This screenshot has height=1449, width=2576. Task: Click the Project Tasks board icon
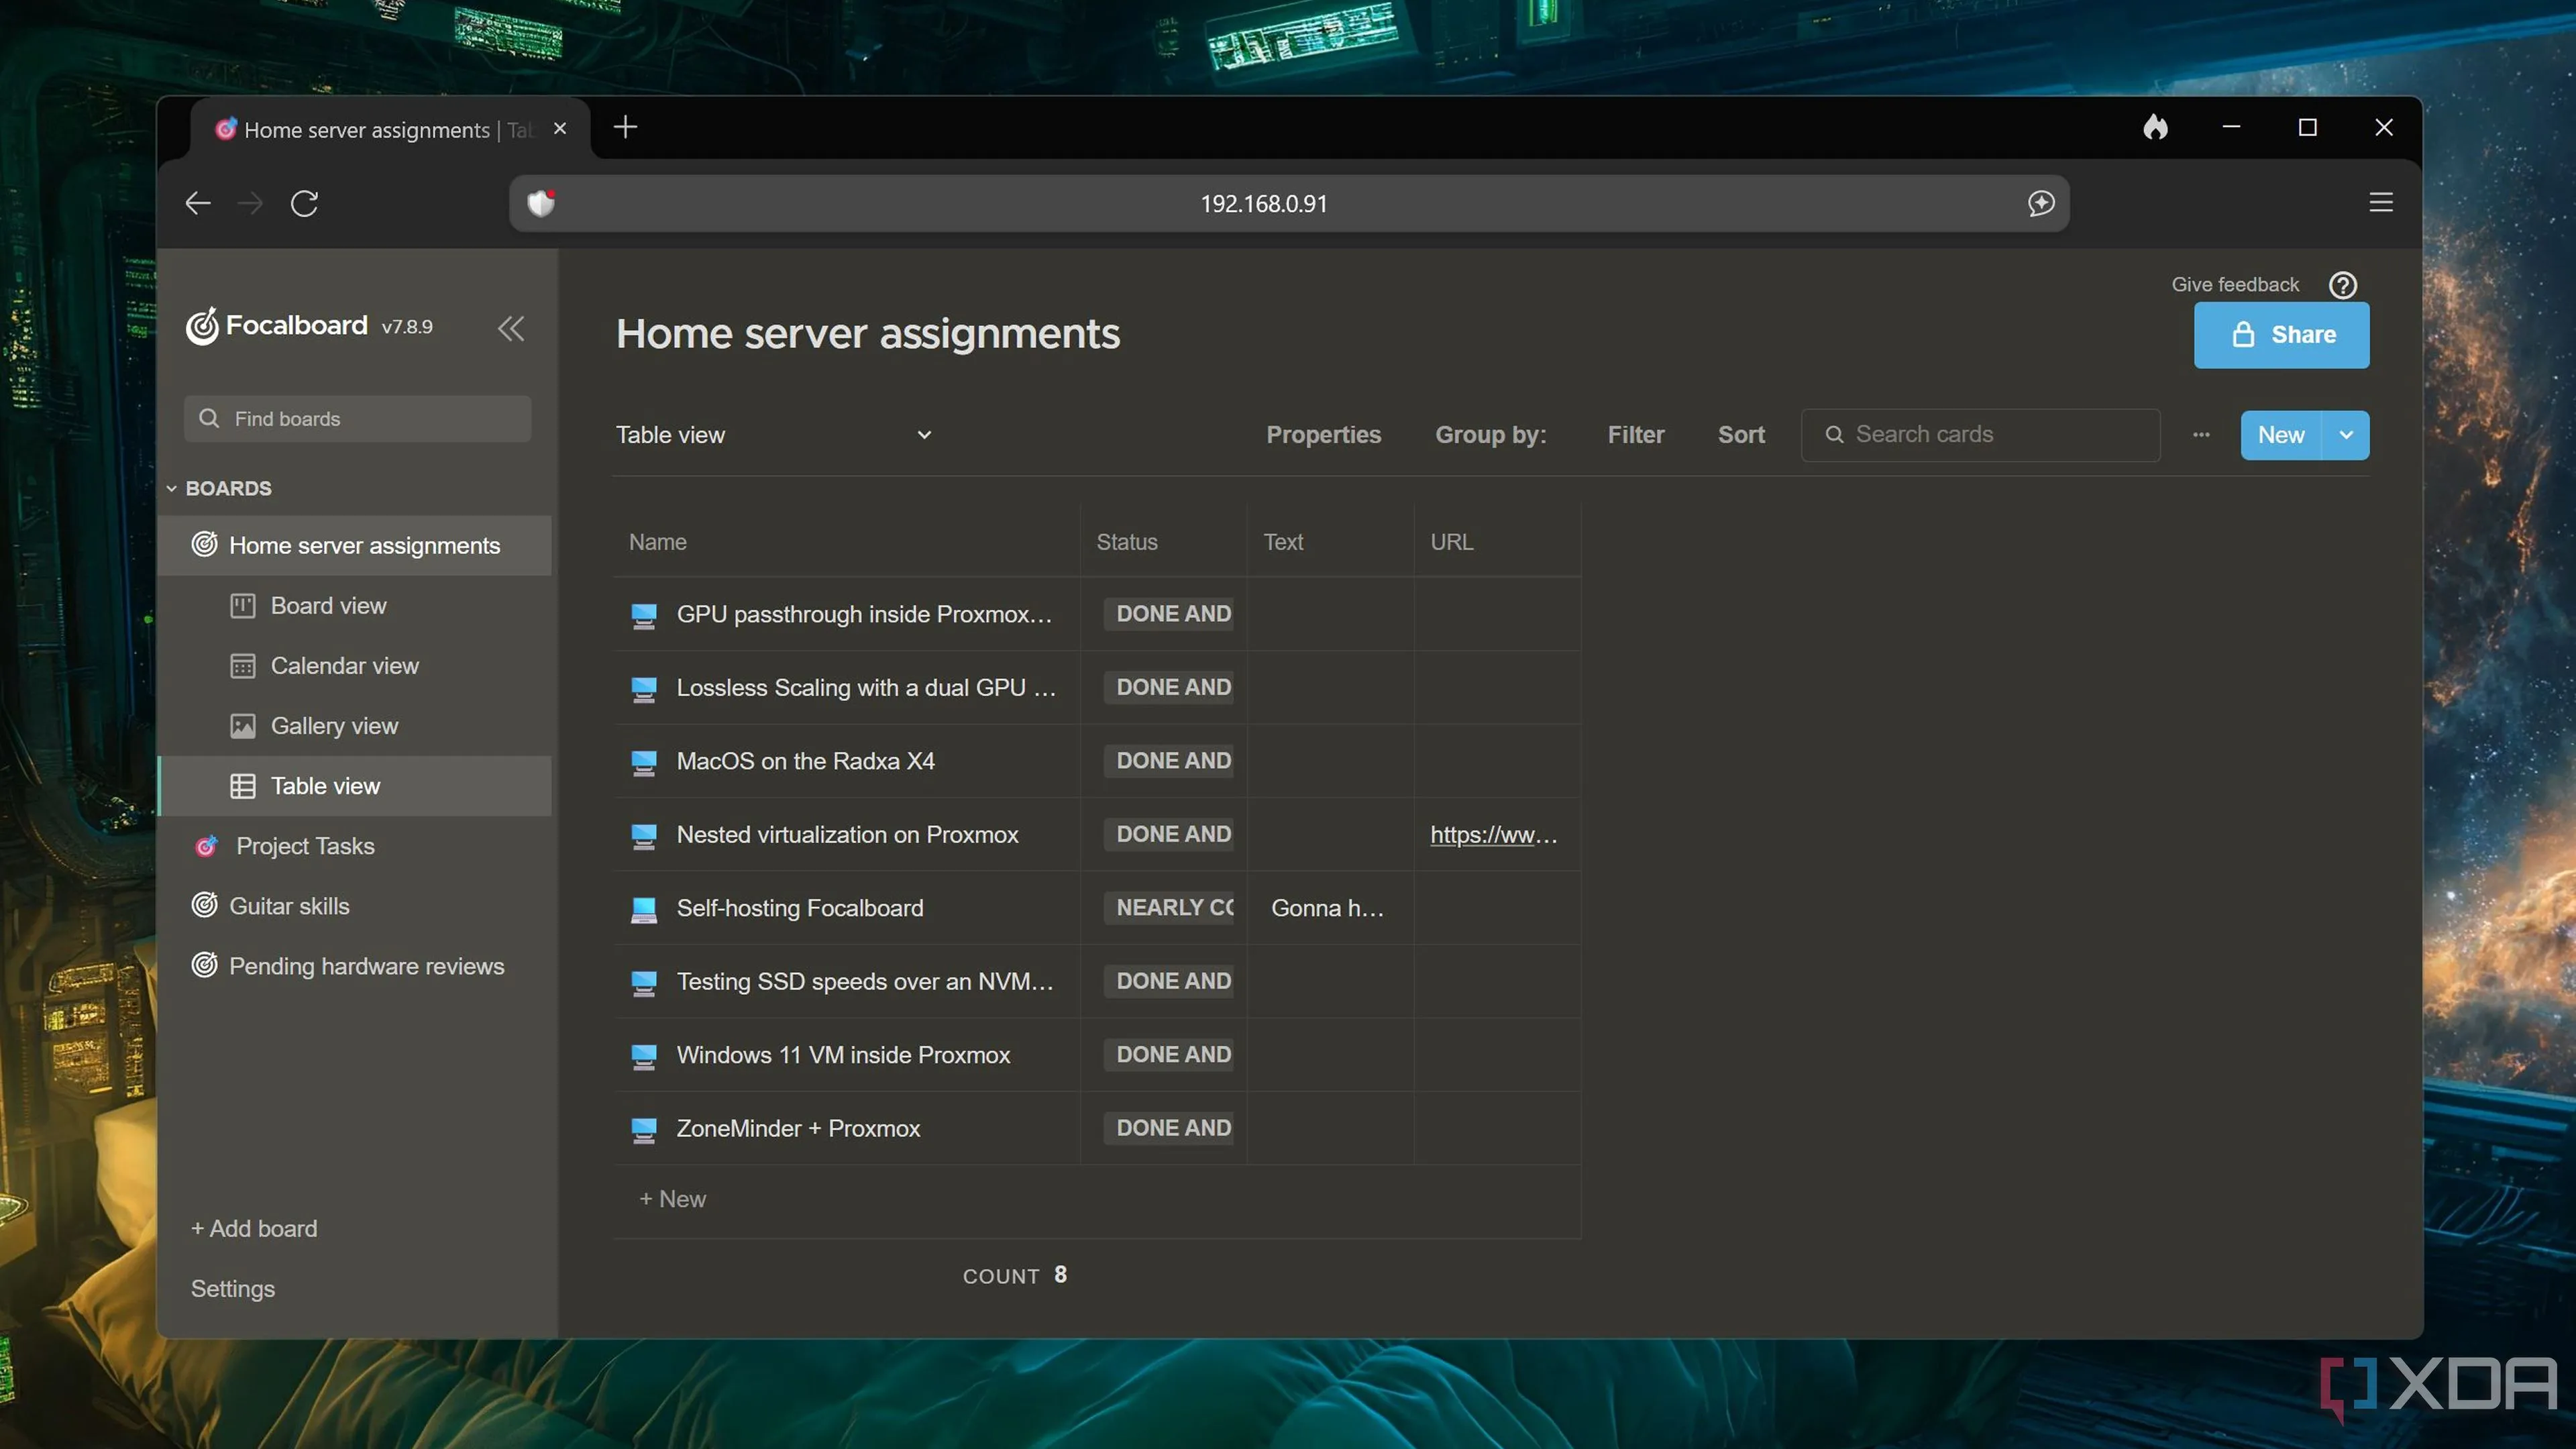pos(206,847)
